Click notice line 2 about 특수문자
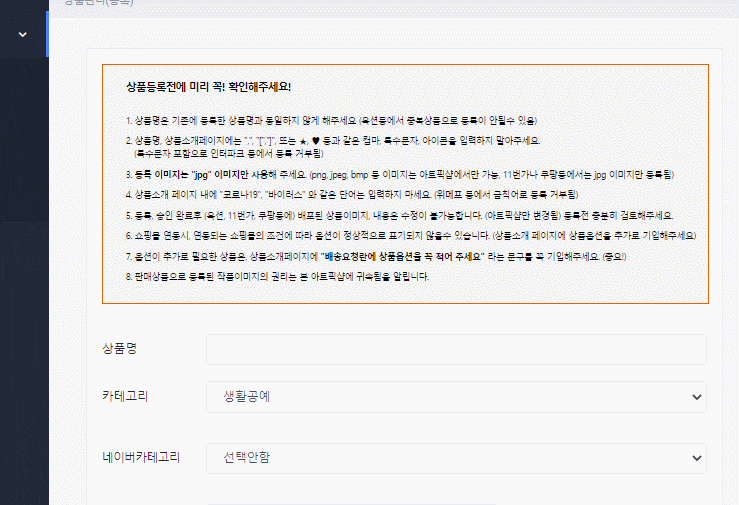 [333, 147]
